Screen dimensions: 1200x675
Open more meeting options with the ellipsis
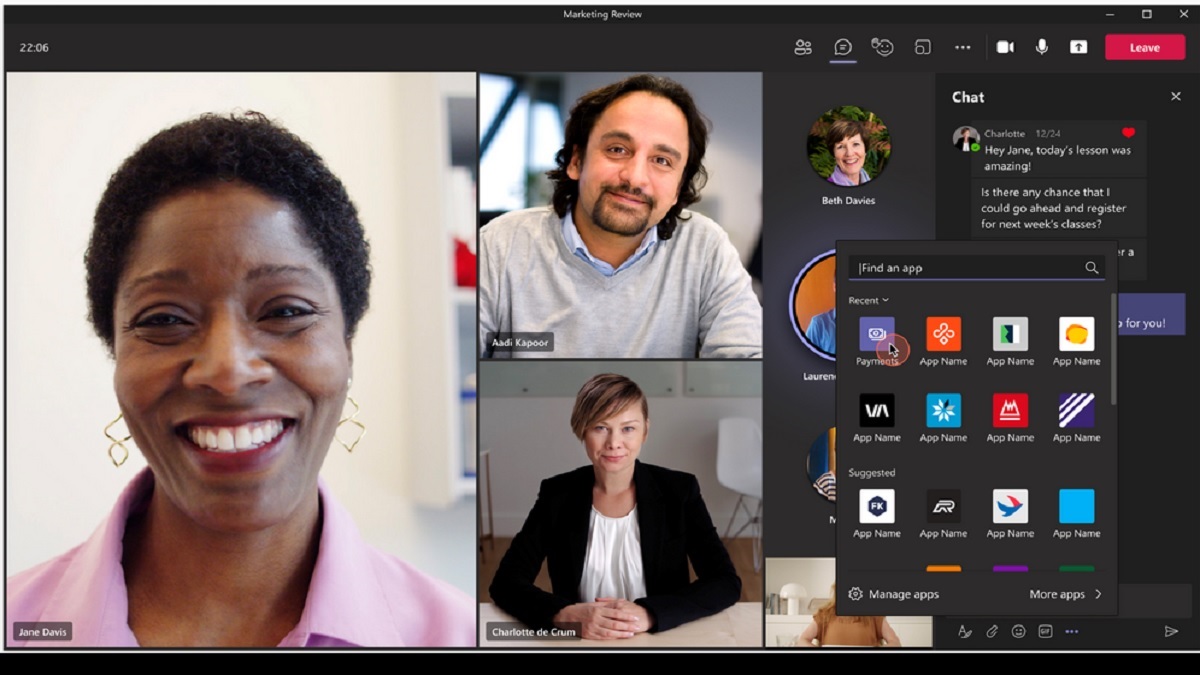(x=963, y=47)
